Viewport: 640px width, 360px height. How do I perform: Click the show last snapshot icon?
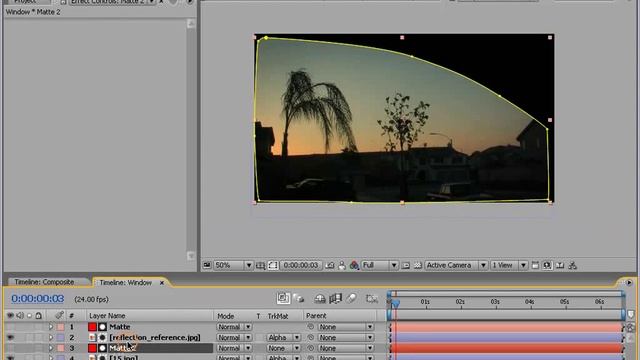(342, 266)
